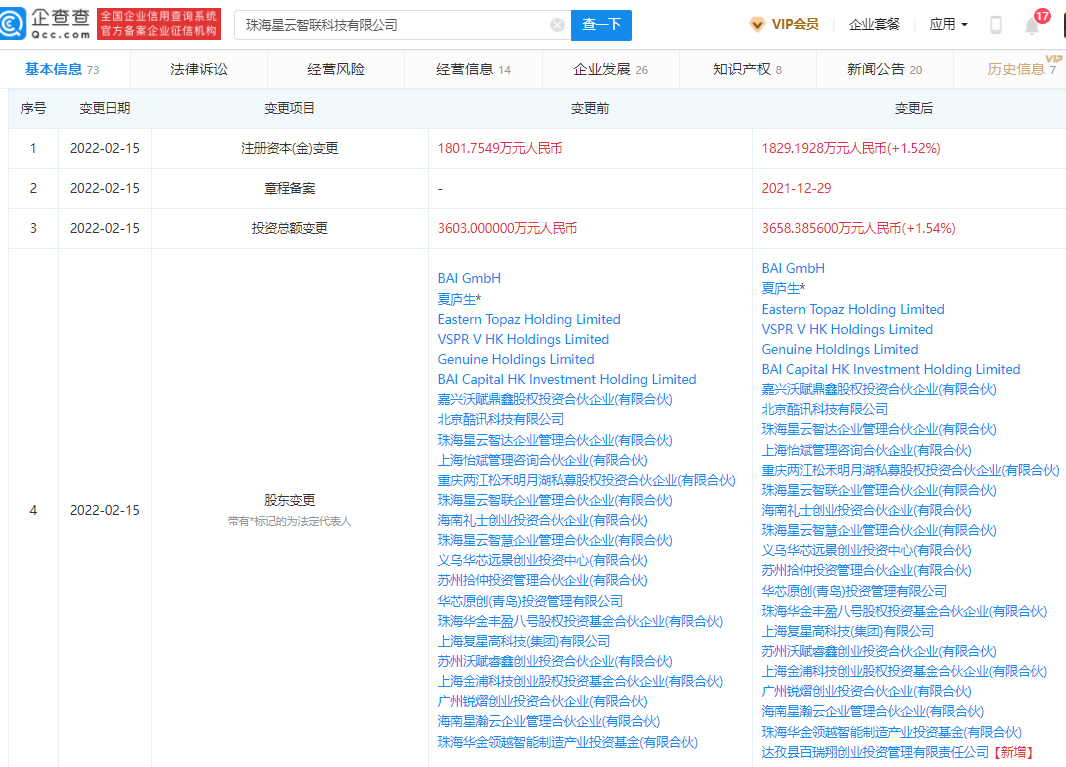Open BAI GmbH link in 变更后 column

coord(793,269)
